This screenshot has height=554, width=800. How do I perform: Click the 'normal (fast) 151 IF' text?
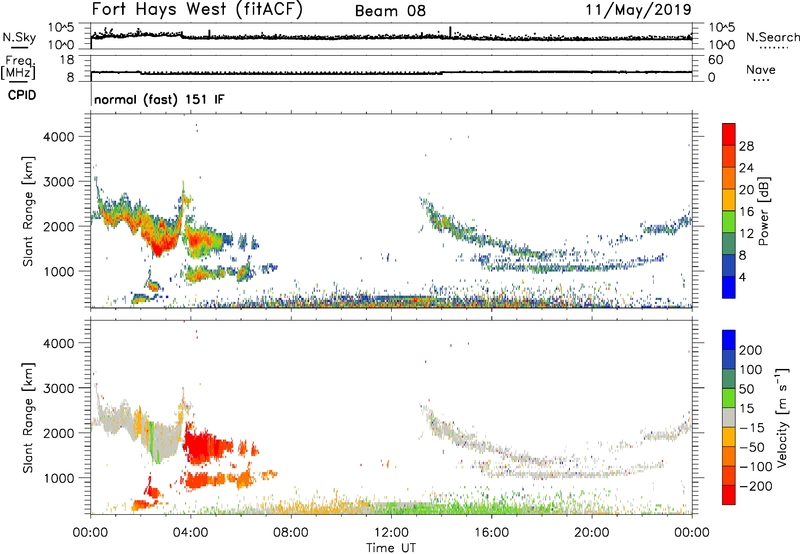pyautogui.click(x=159, y=99)
